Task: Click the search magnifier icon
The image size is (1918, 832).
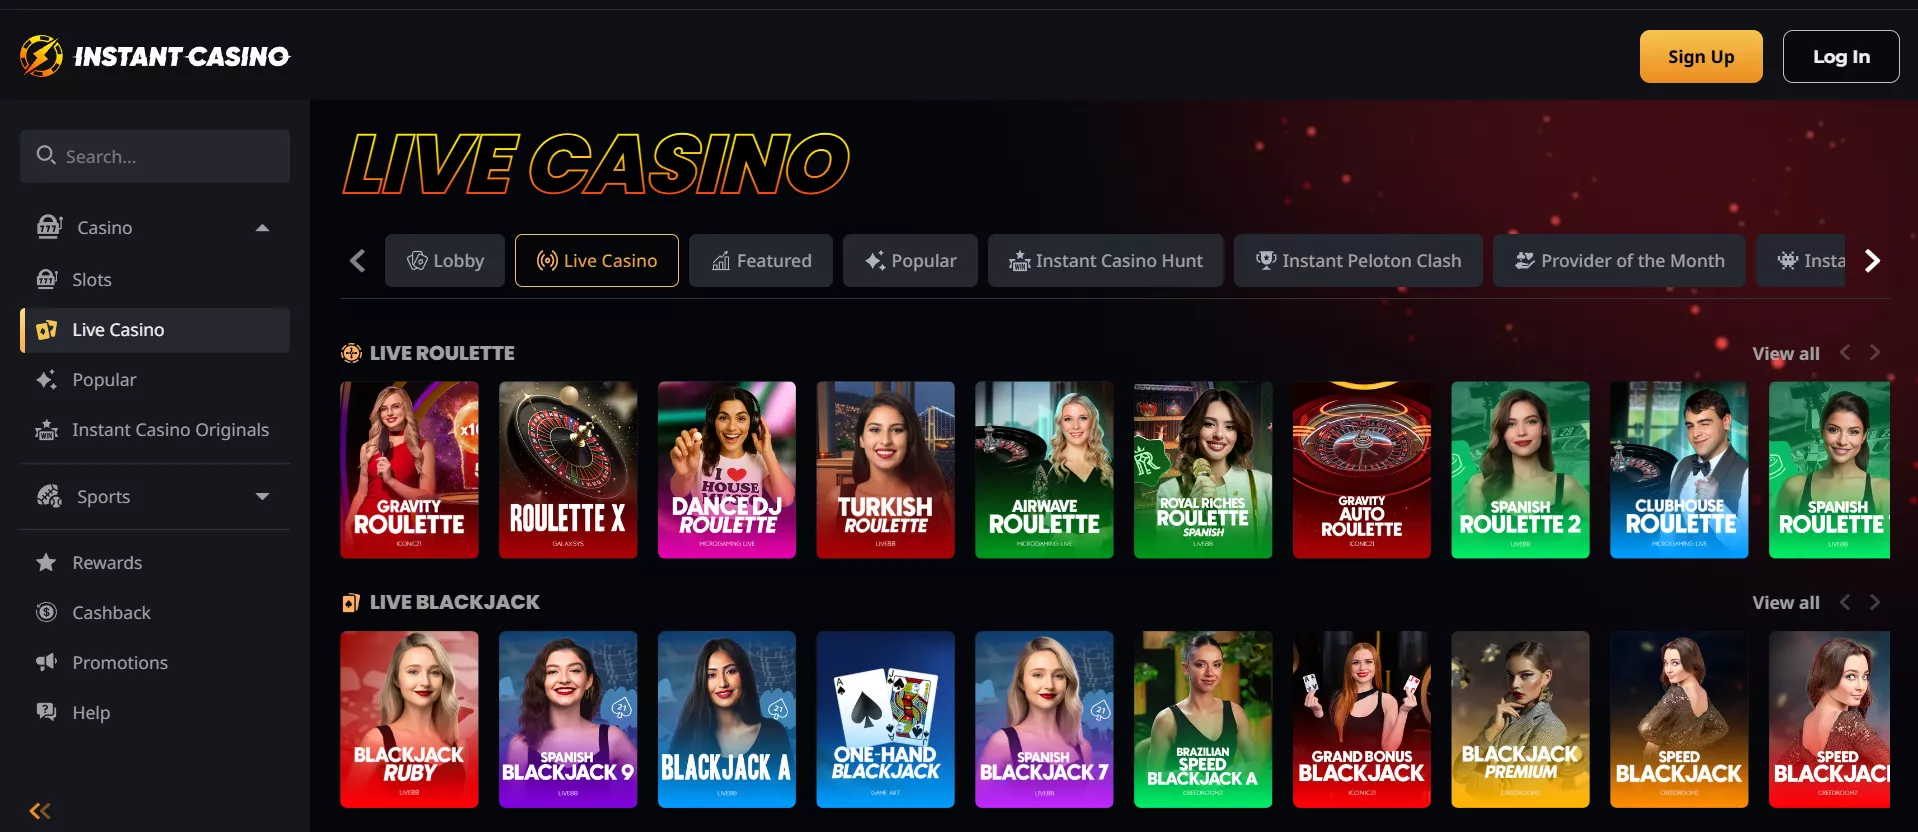Action: coord(46,155)
